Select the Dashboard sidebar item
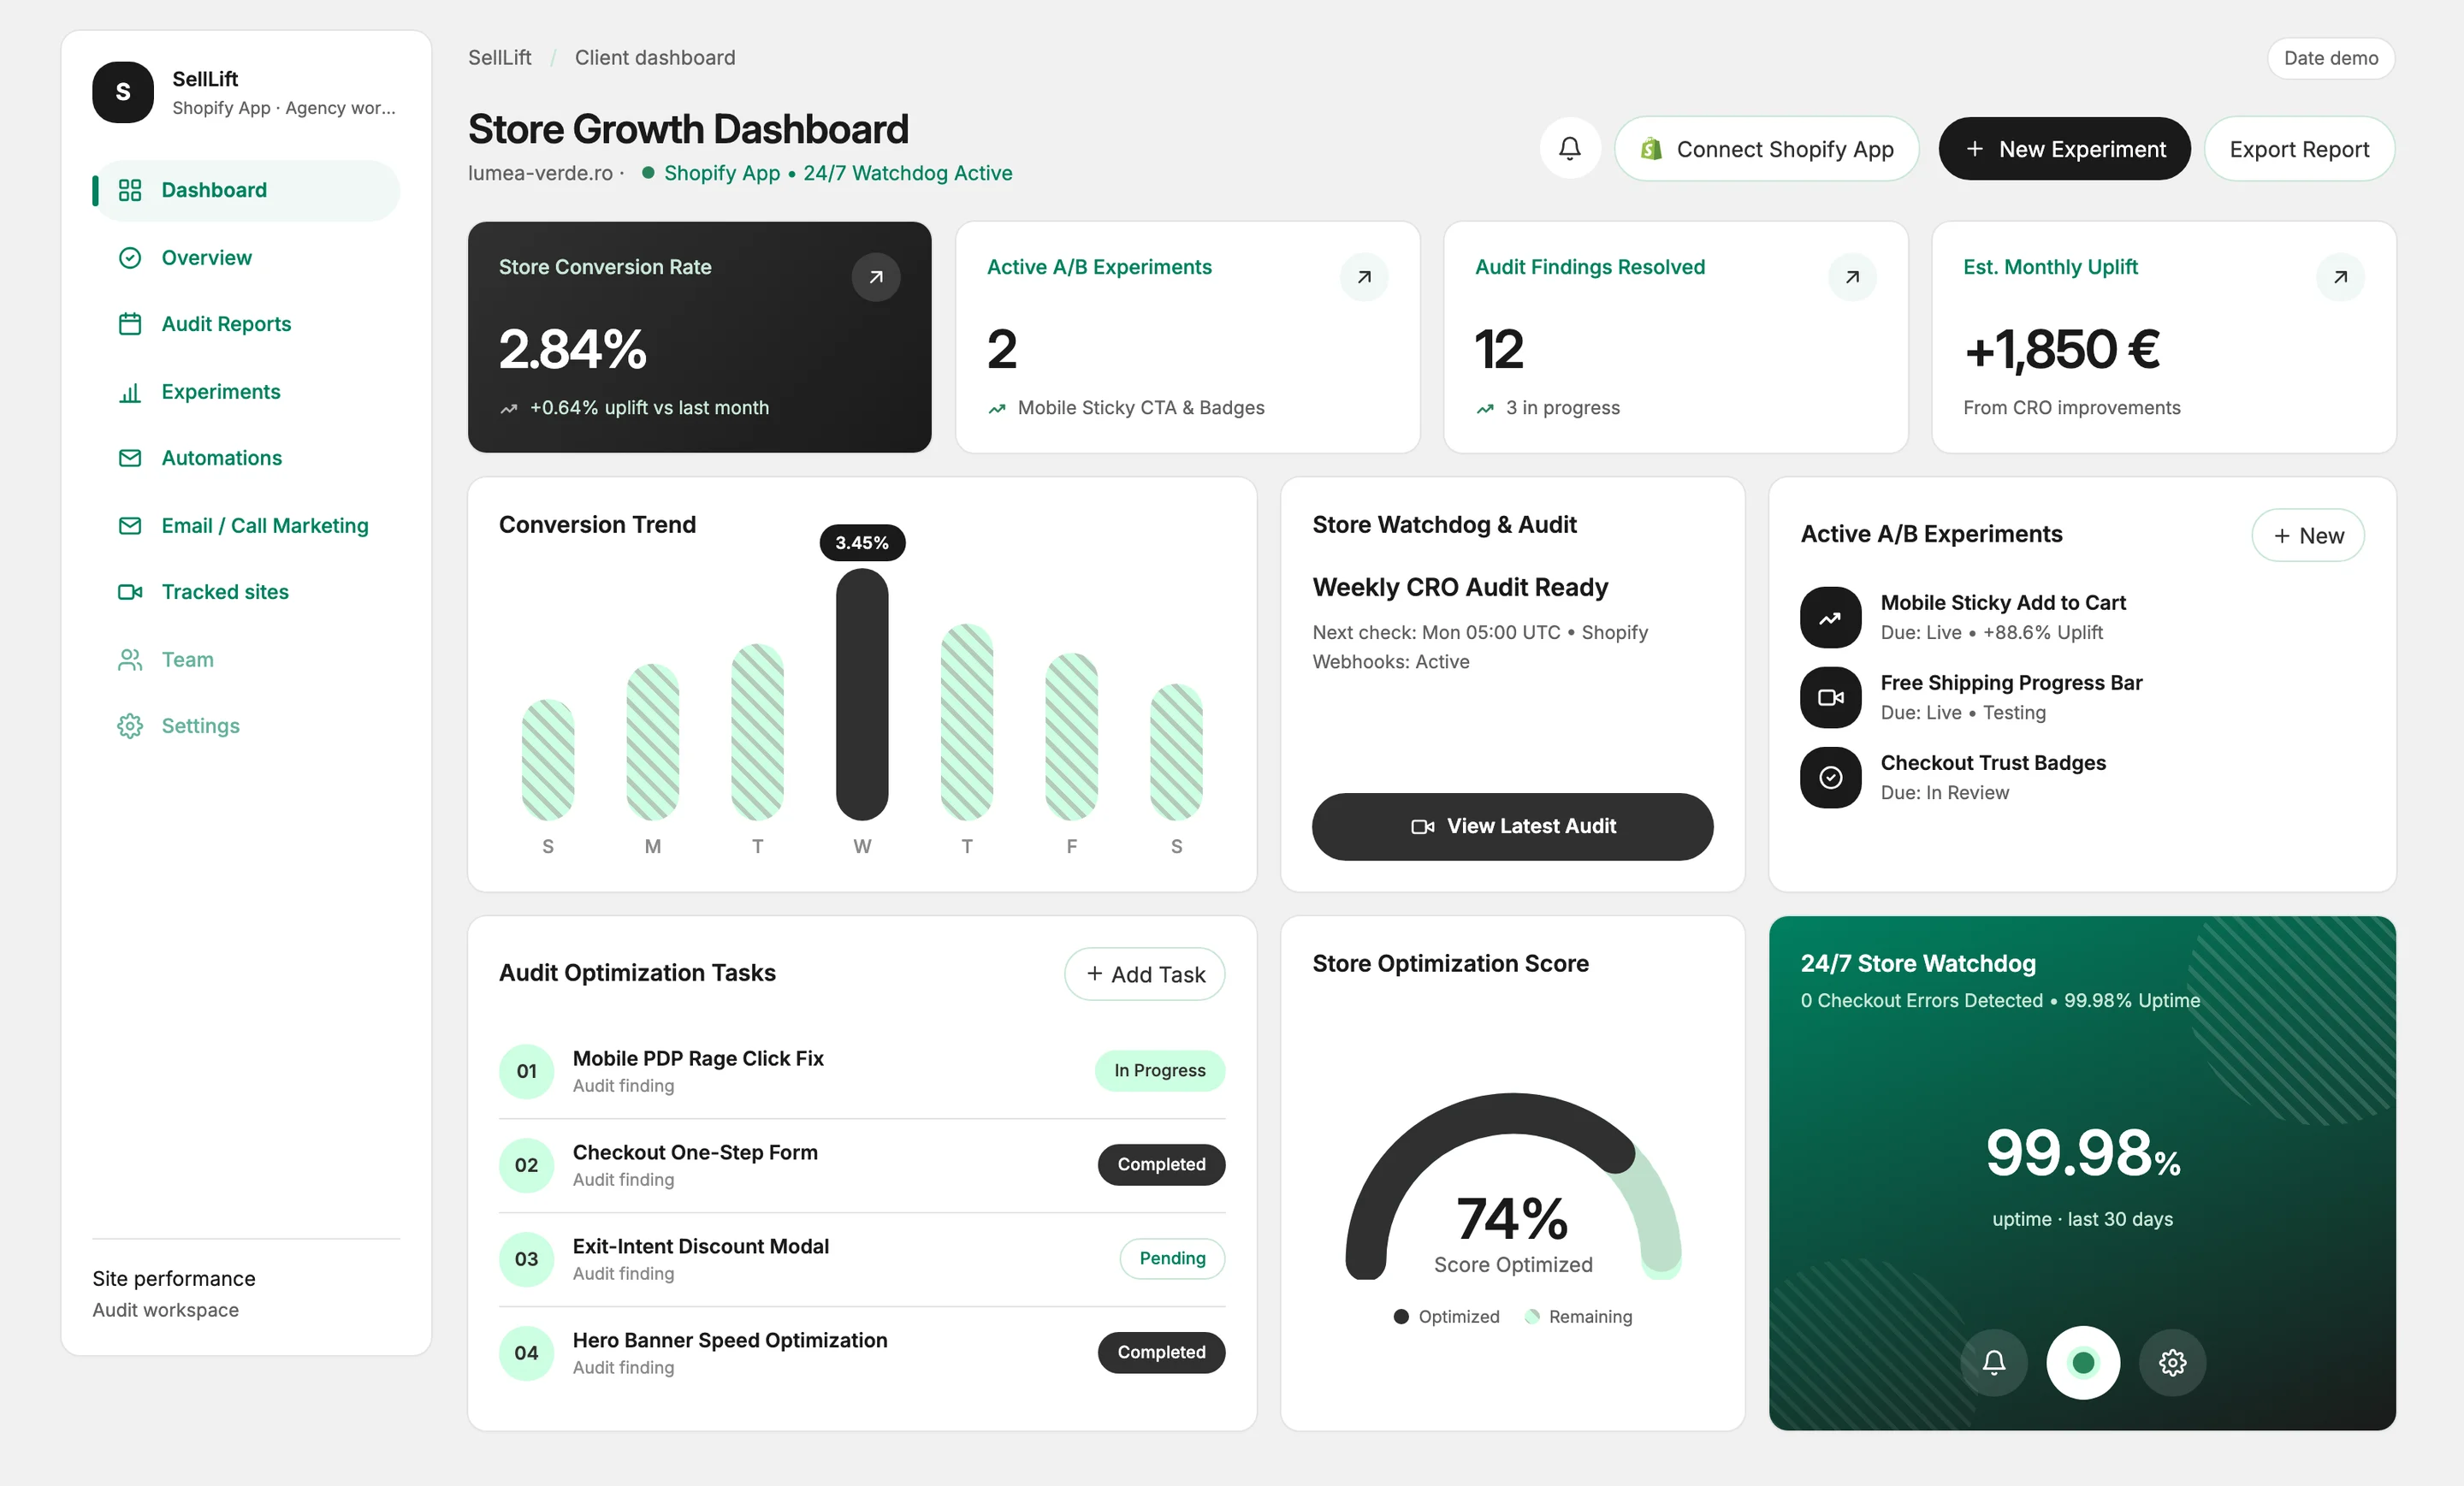This screenshot has width=2464, height=1486. pos(246,190)
